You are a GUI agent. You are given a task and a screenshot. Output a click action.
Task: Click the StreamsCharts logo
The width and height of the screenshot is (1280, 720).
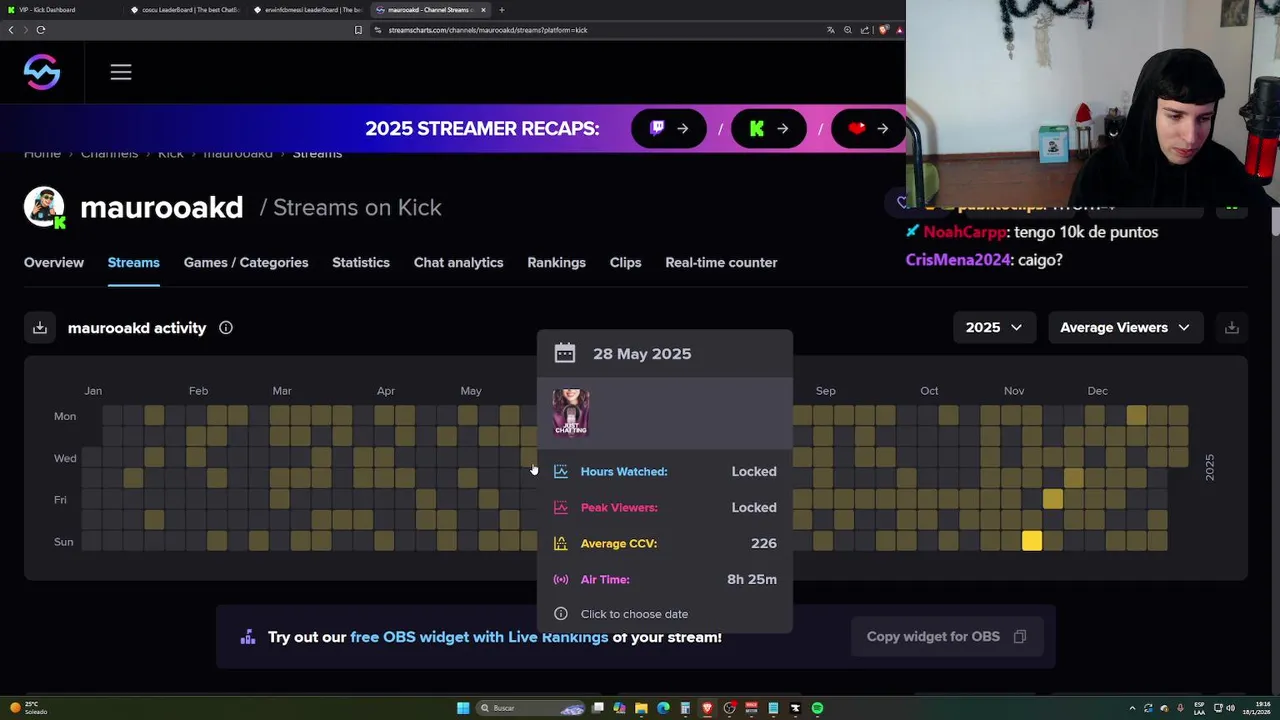(42, 72)
